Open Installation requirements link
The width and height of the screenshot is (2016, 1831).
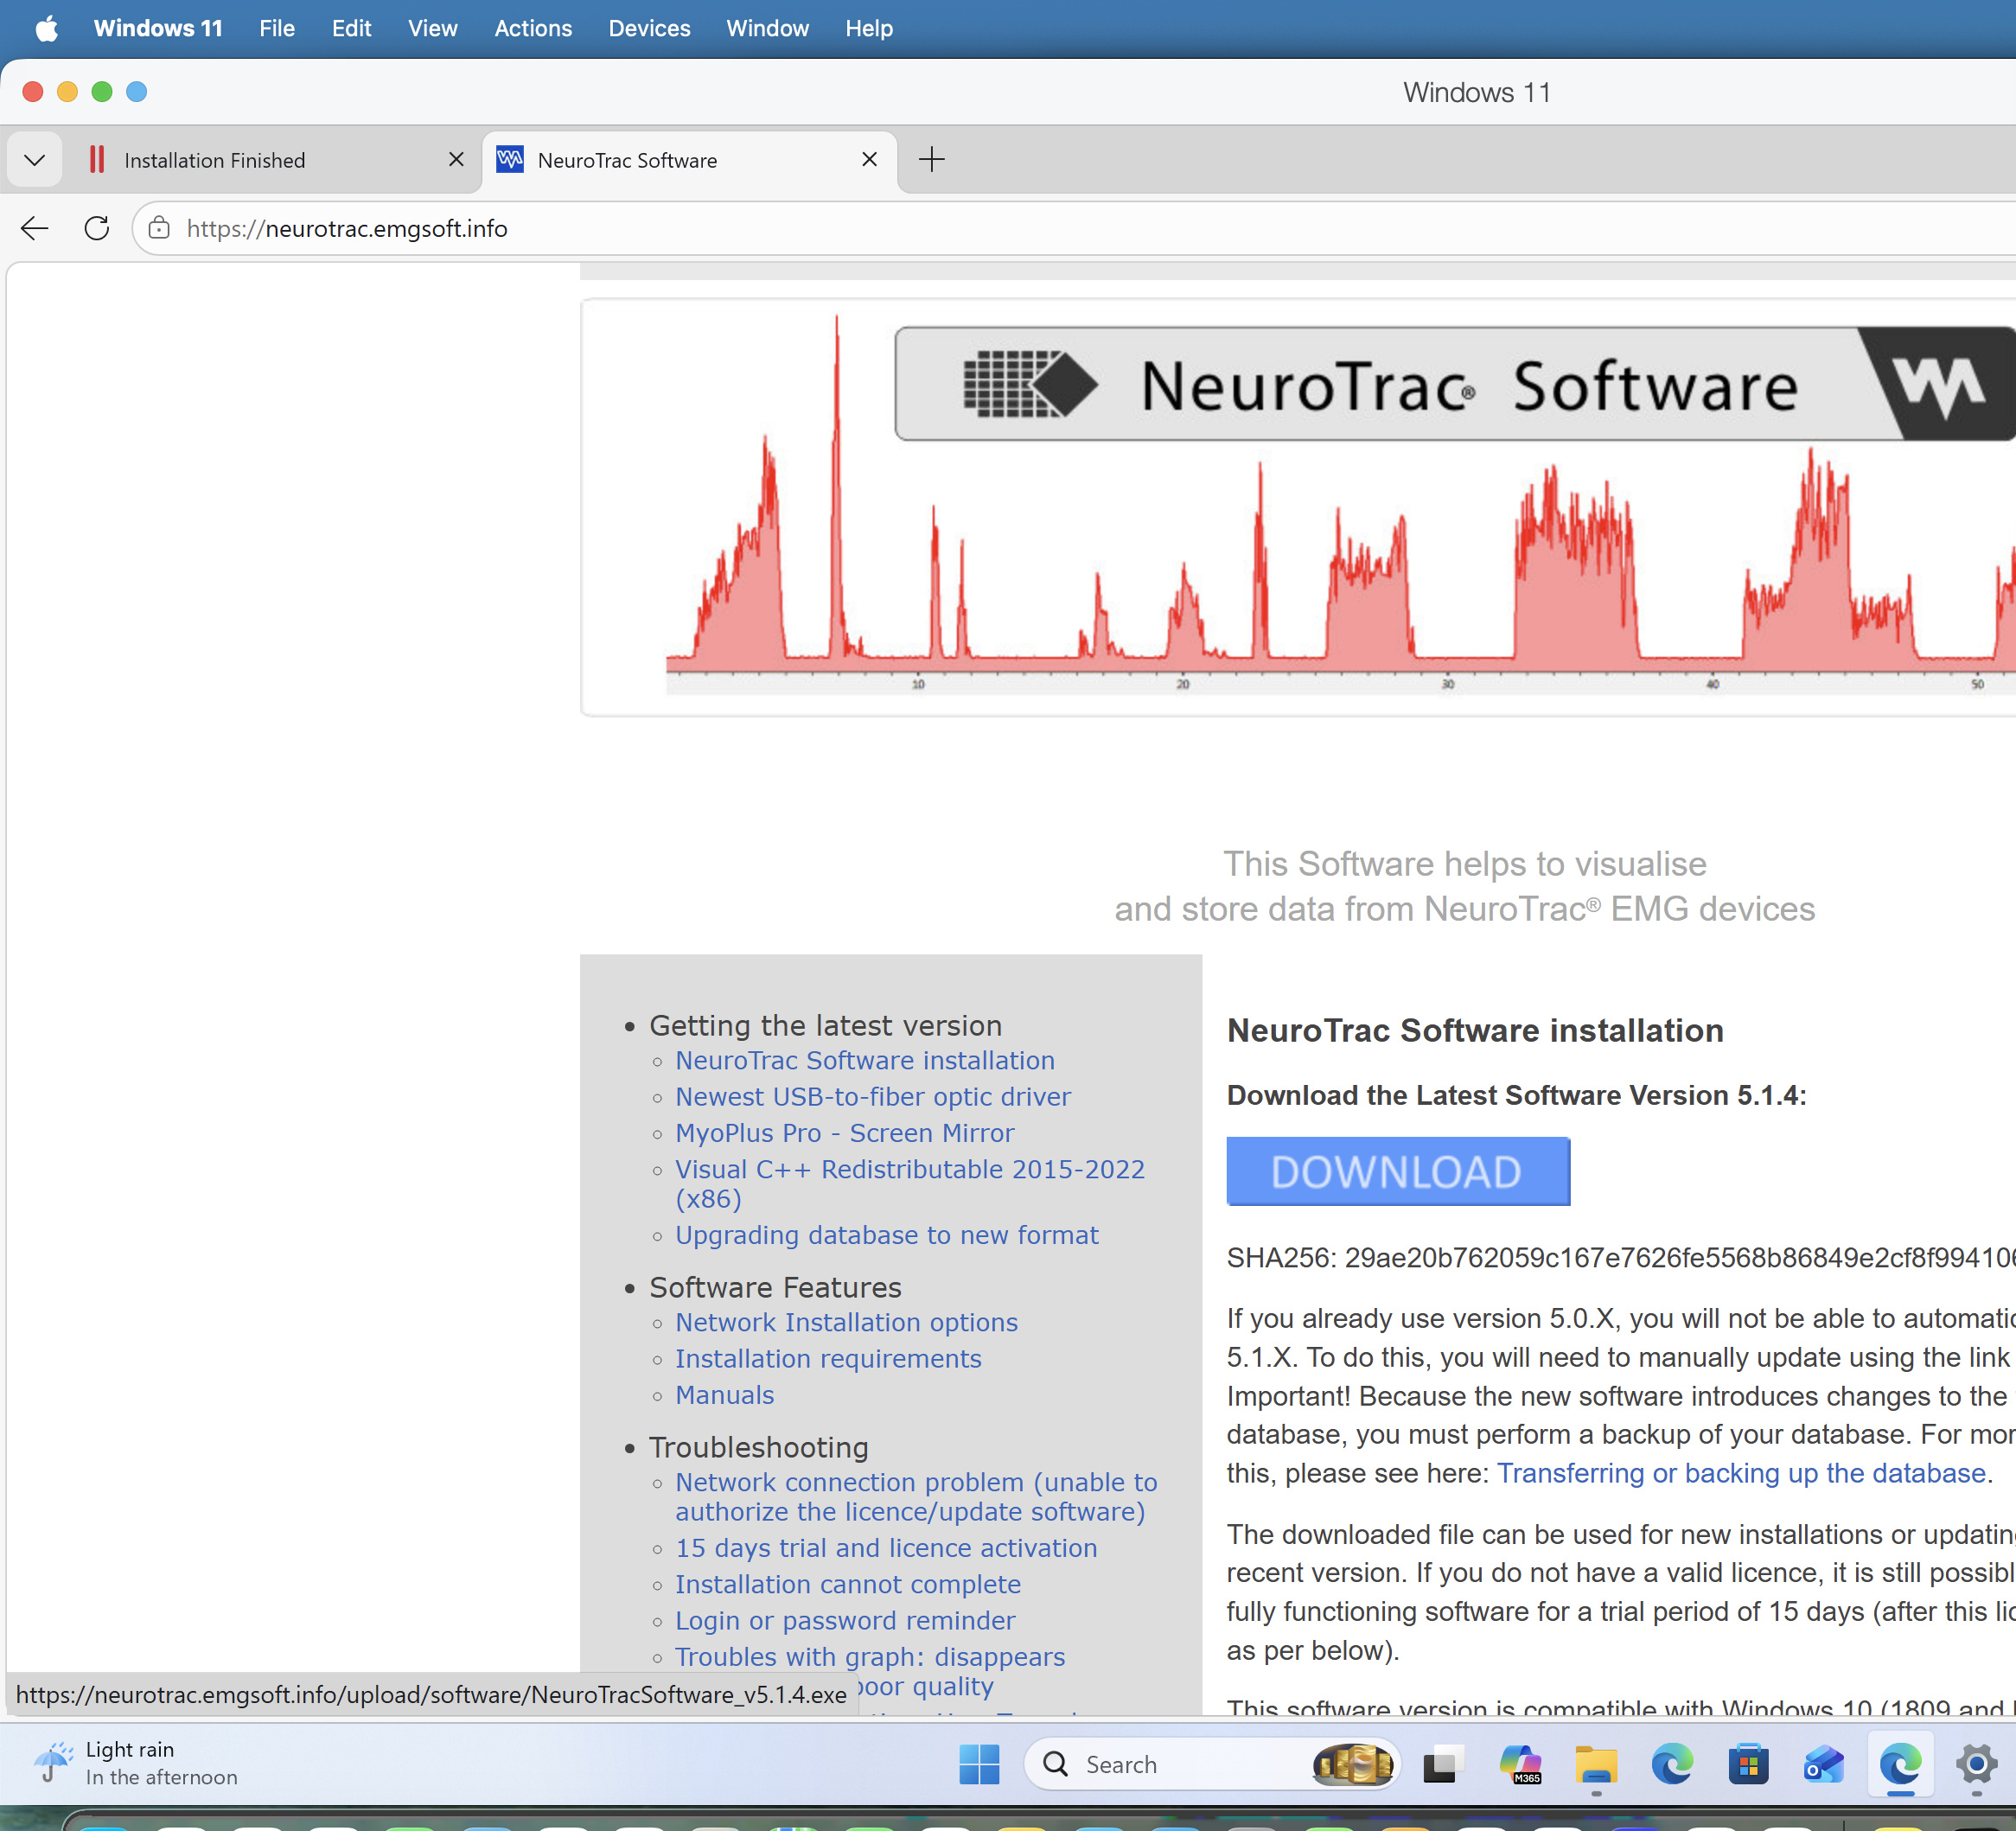[x=828, y=1359]
